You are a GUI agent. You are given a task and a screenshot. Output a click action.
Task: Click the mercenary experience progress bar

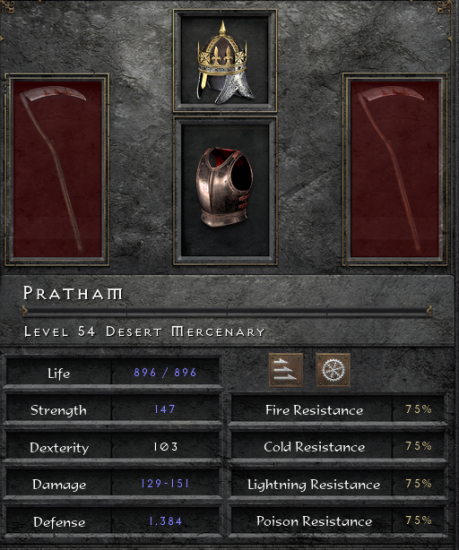(x=227, y=311)
